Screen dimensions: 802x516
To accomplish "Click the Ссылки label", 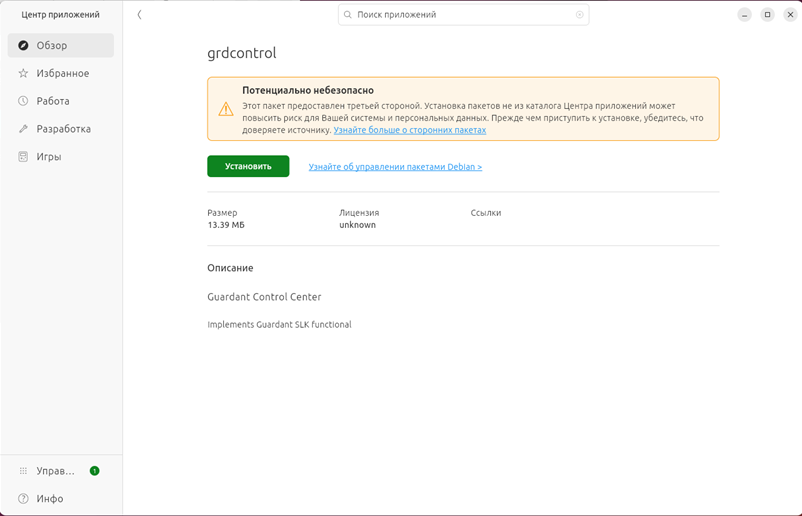I will 486,213.
